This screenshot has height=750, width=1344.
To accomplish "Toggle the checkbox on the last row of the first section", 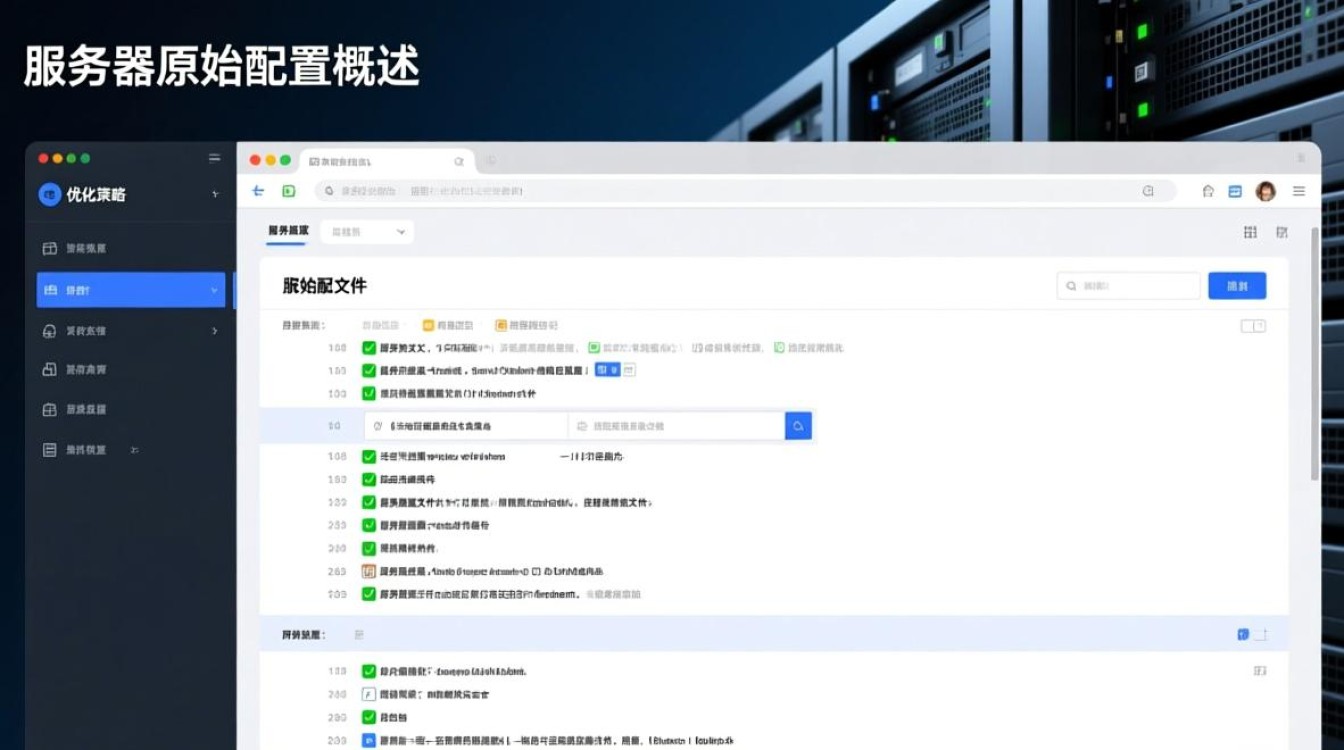I will [x=367, y=593].
